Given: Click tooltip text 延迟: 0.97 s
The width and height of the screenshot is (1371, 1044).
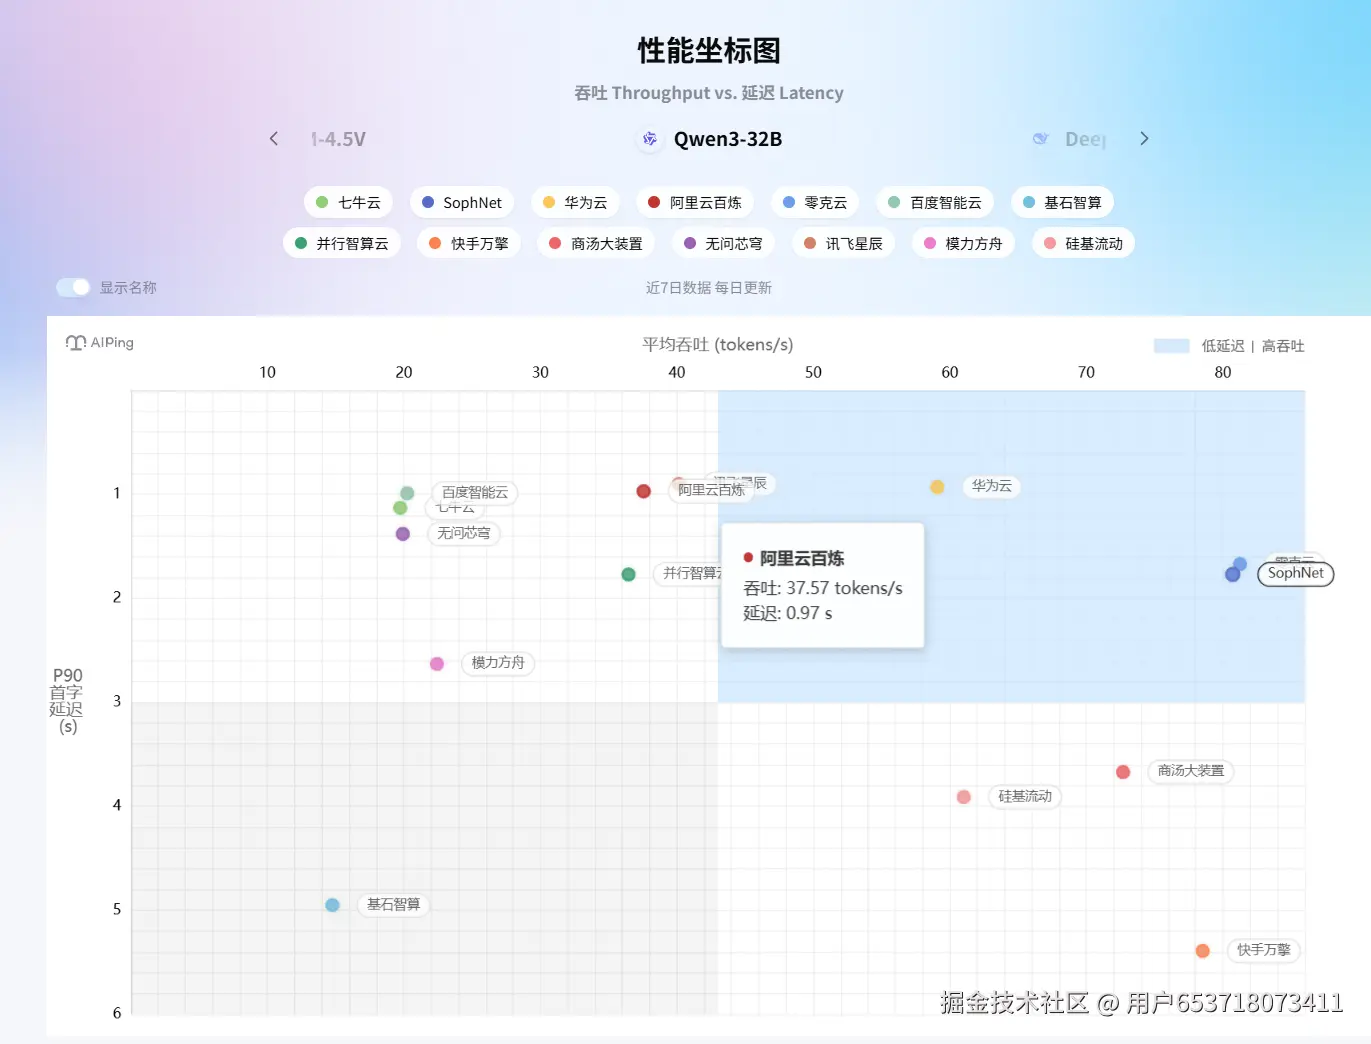Looking at the screenshot, I should 788,613.
